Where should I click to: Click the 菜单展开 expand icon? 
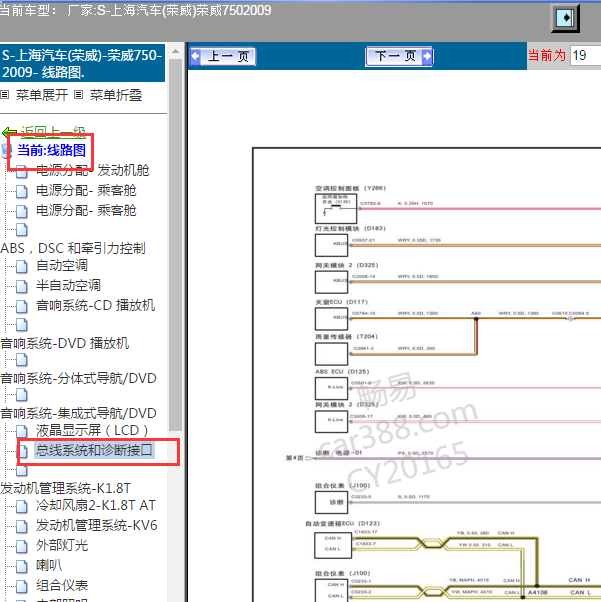tap(5, 94)
